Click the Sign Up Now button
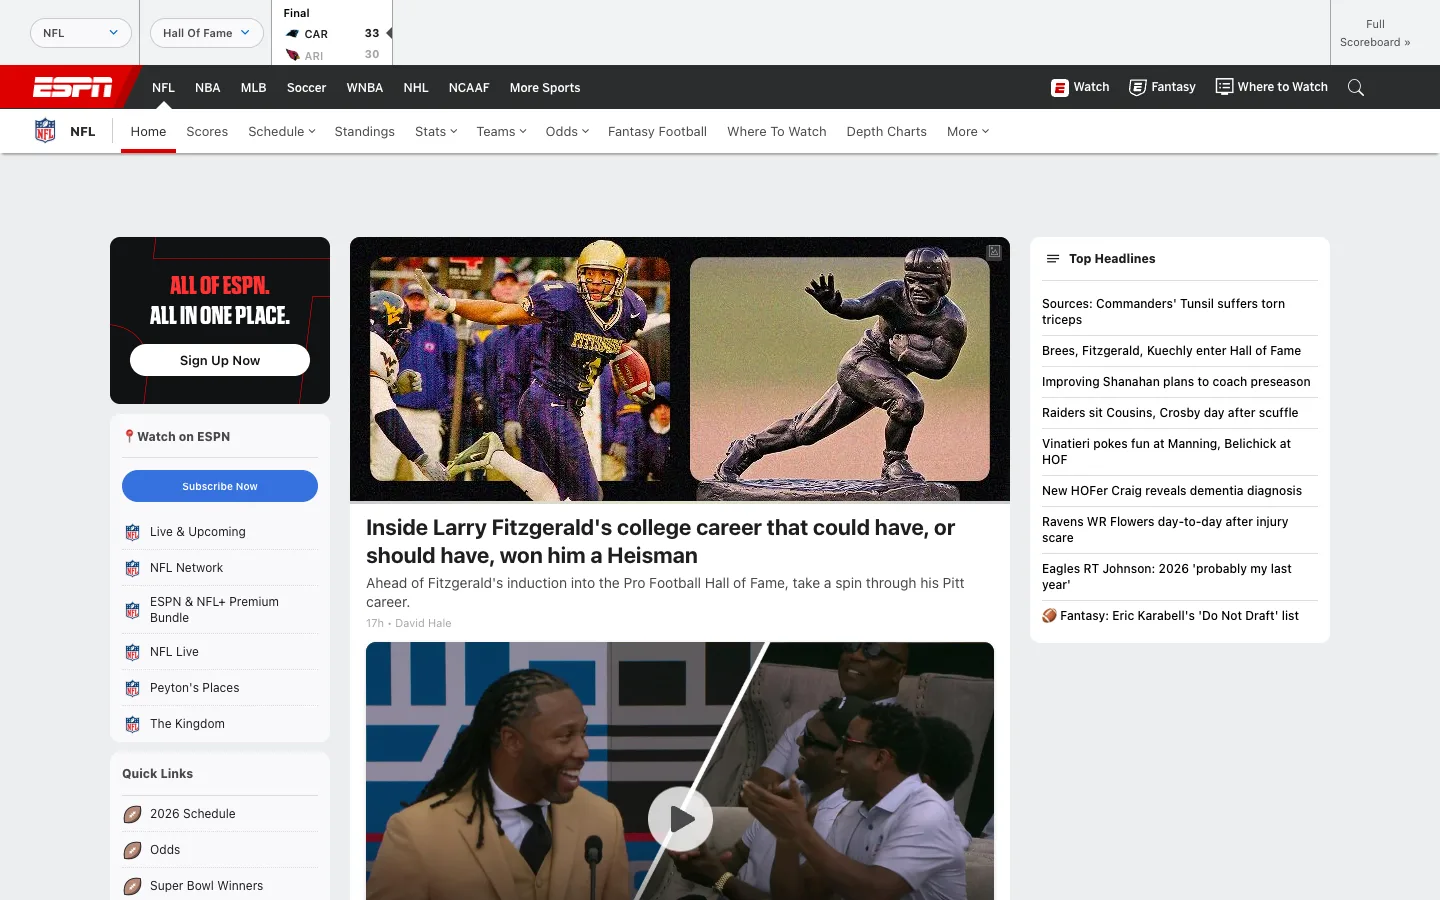Image resolution: width=1440 pixels, height=900 pixels. pyautogui.click(x=220, y=360)
